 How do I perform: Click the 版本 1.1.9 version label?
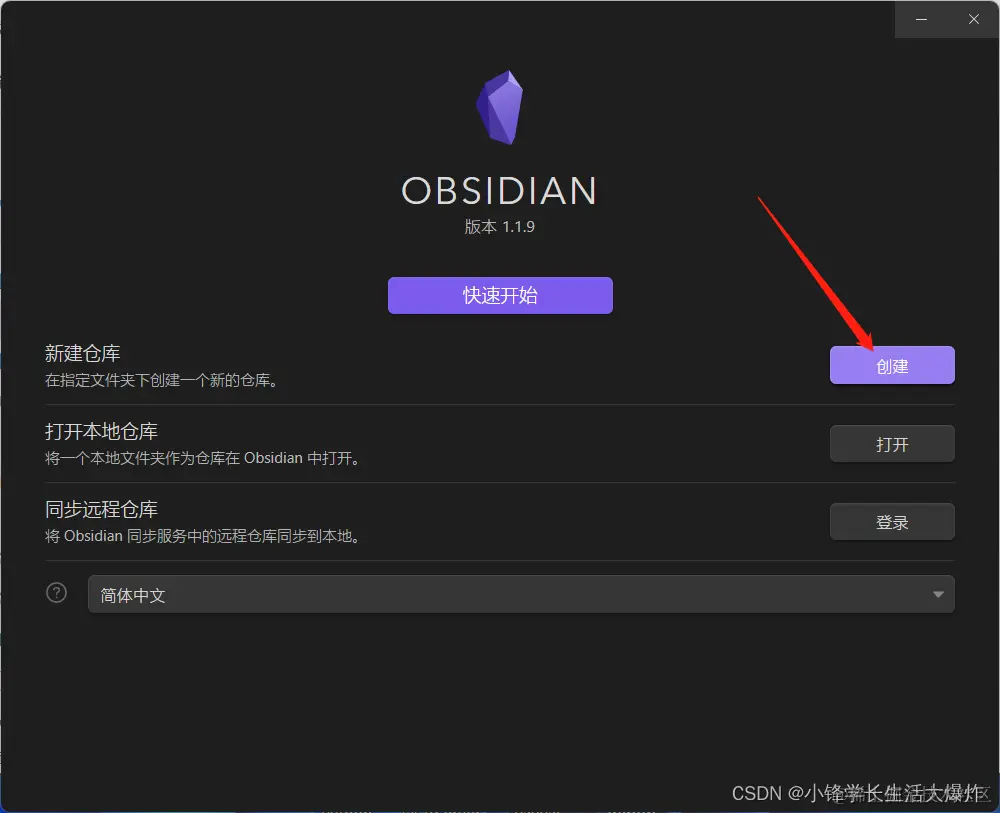click(499, 227)
